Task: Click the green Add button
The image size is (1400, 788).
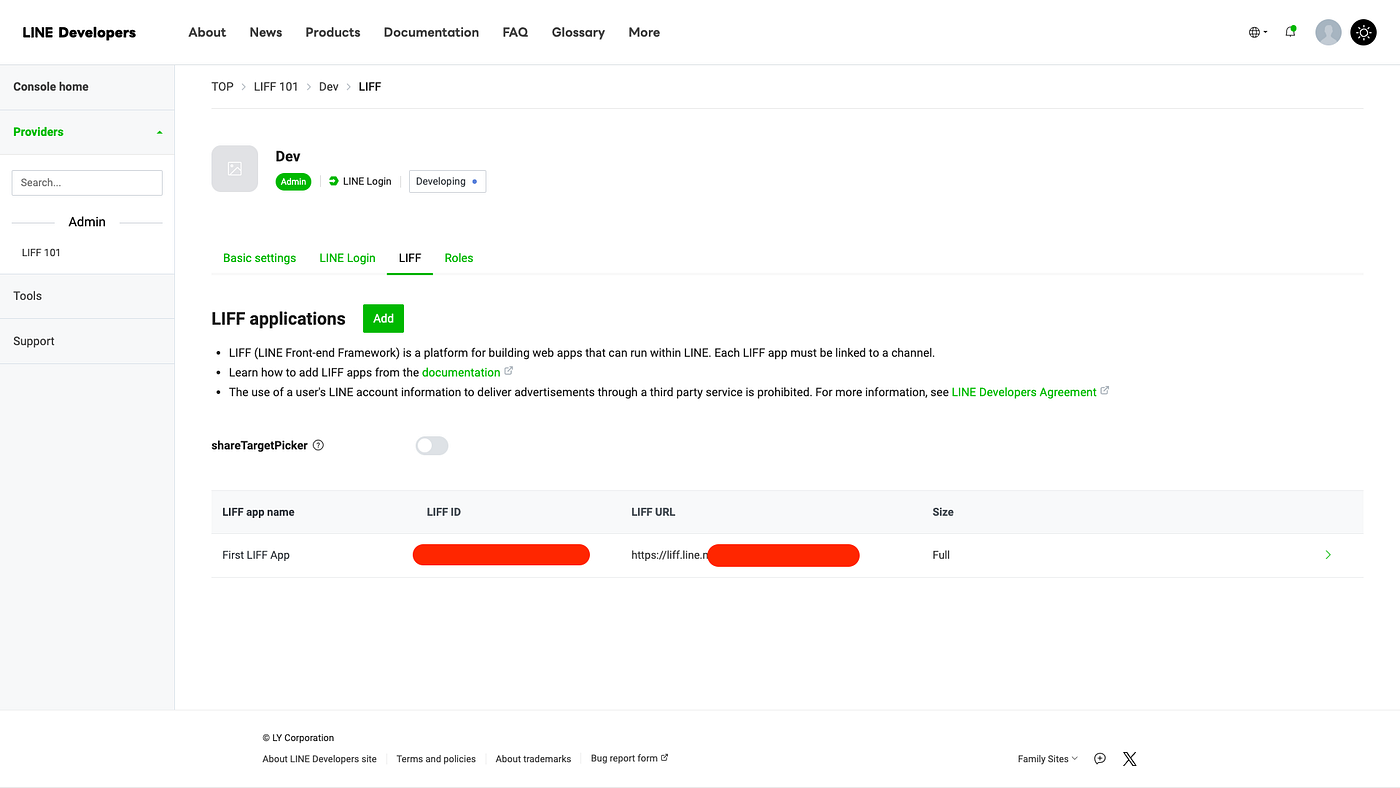Action: 383,319
